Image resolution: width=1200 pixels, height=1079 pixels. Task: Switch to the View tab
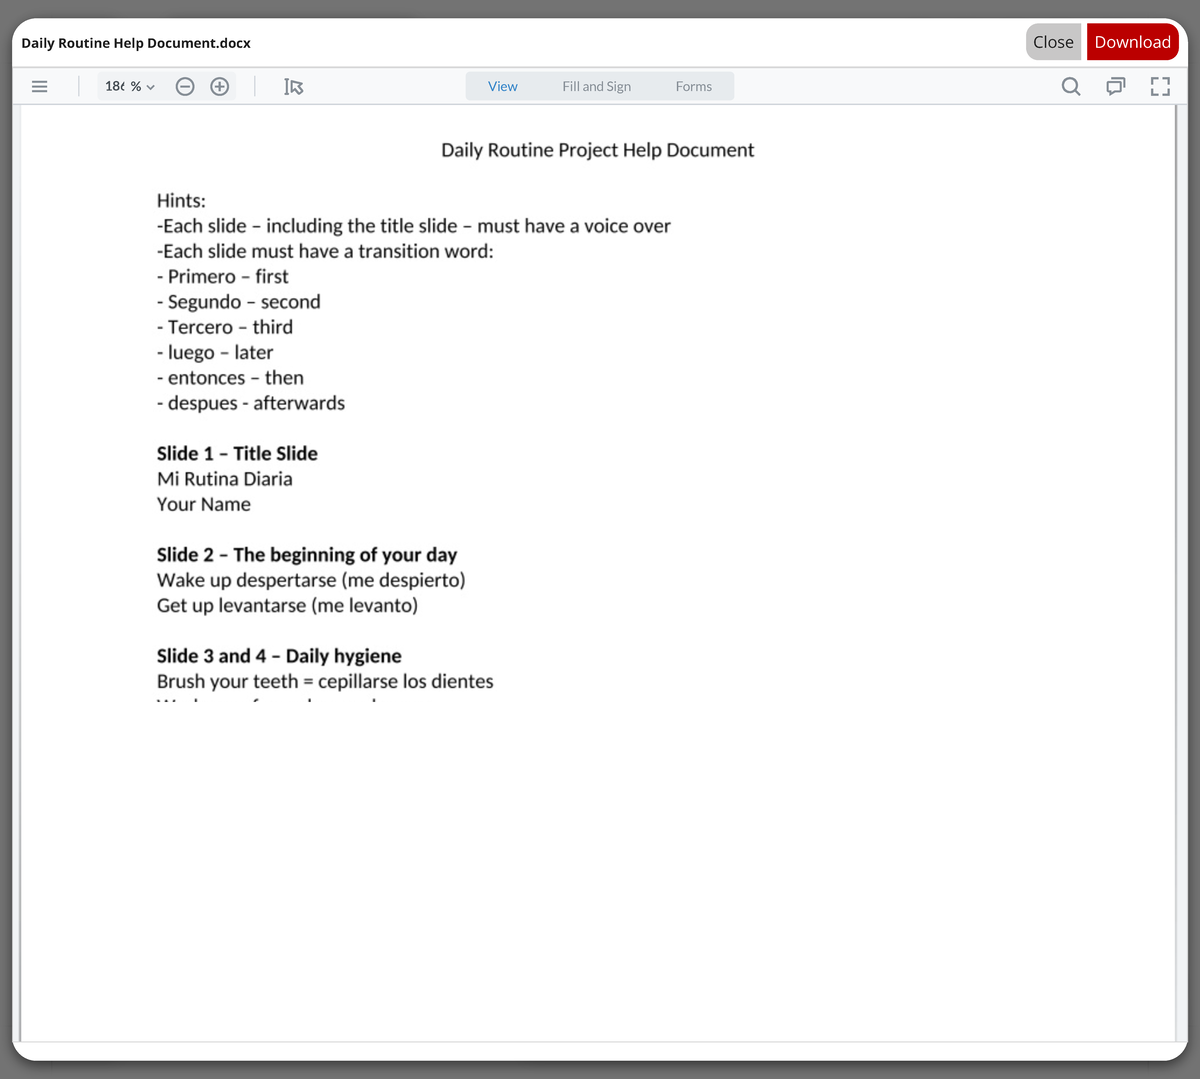503,87
